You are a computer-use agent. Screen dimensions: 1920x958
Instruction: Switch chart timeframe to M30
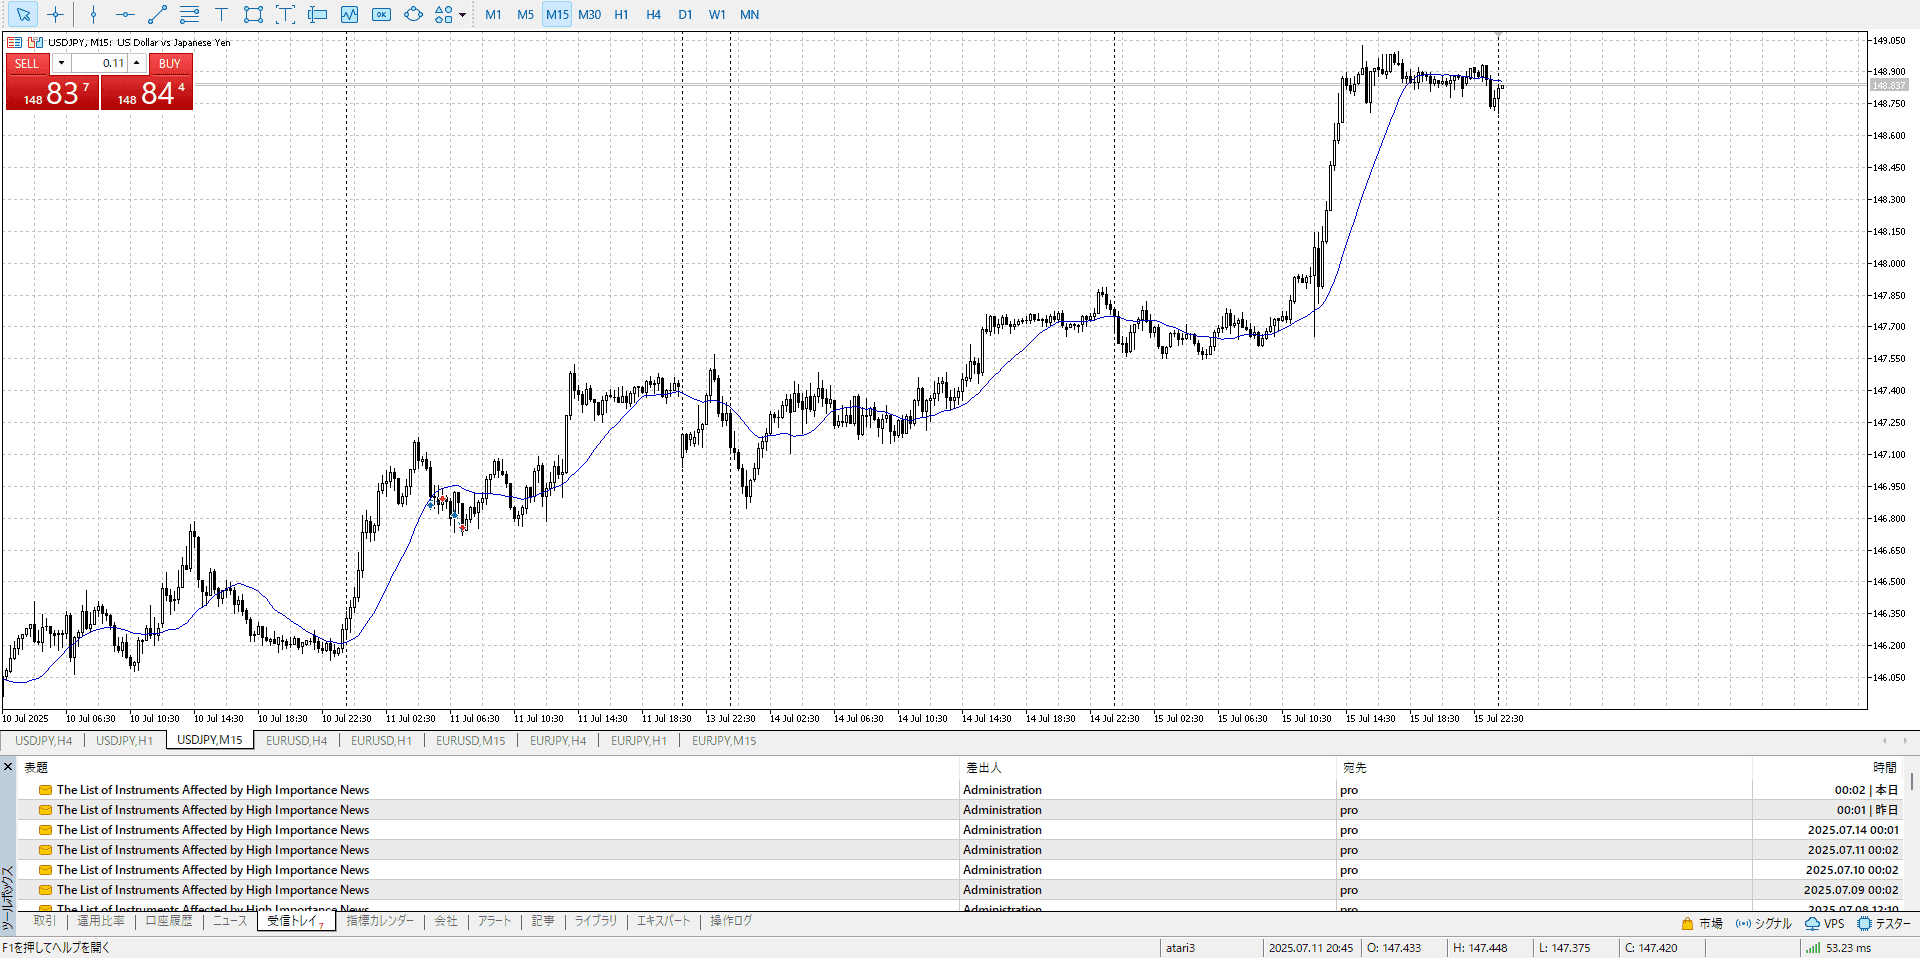(589, 15)
